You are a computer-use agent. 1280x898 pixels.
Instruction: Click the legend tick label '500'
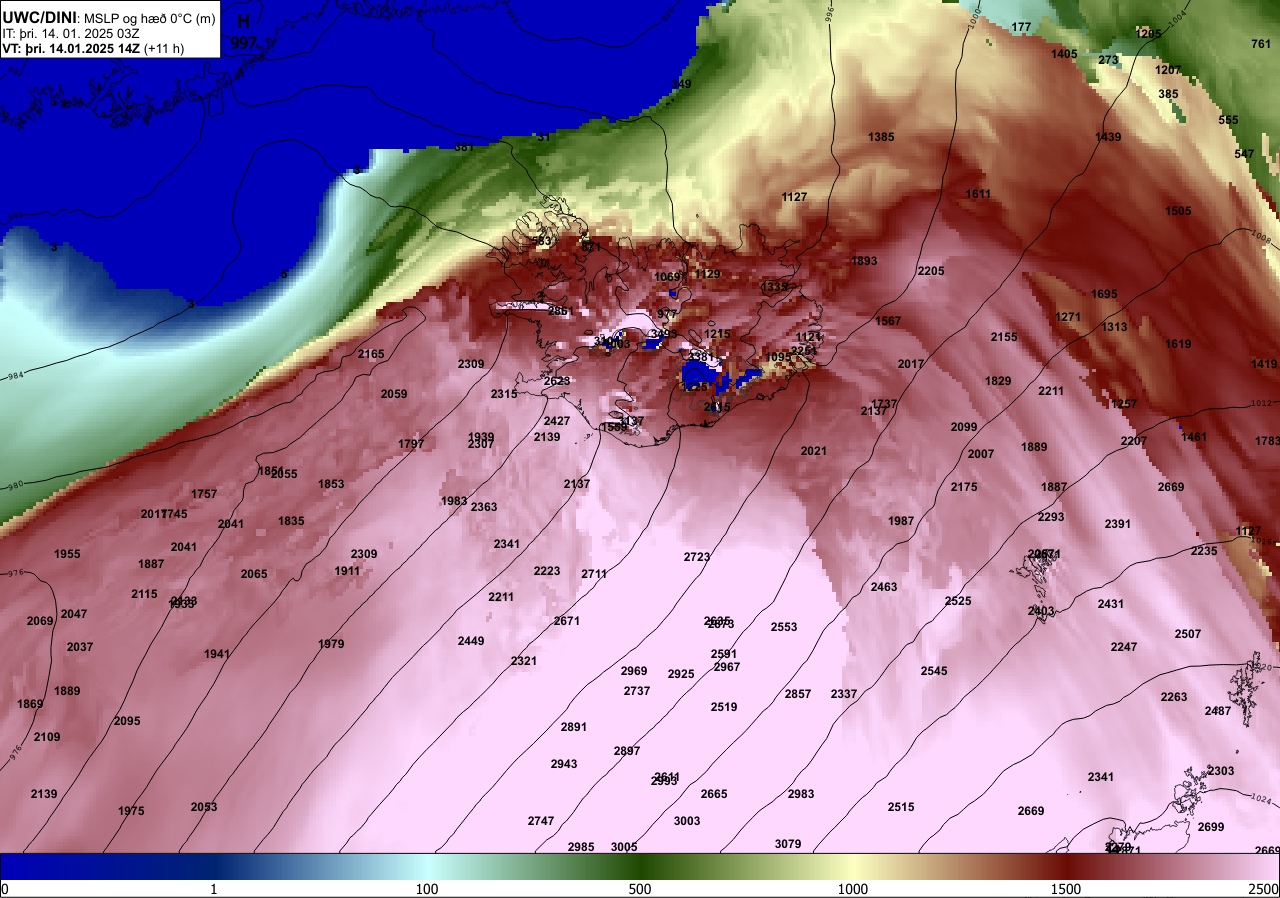point(640,889)
